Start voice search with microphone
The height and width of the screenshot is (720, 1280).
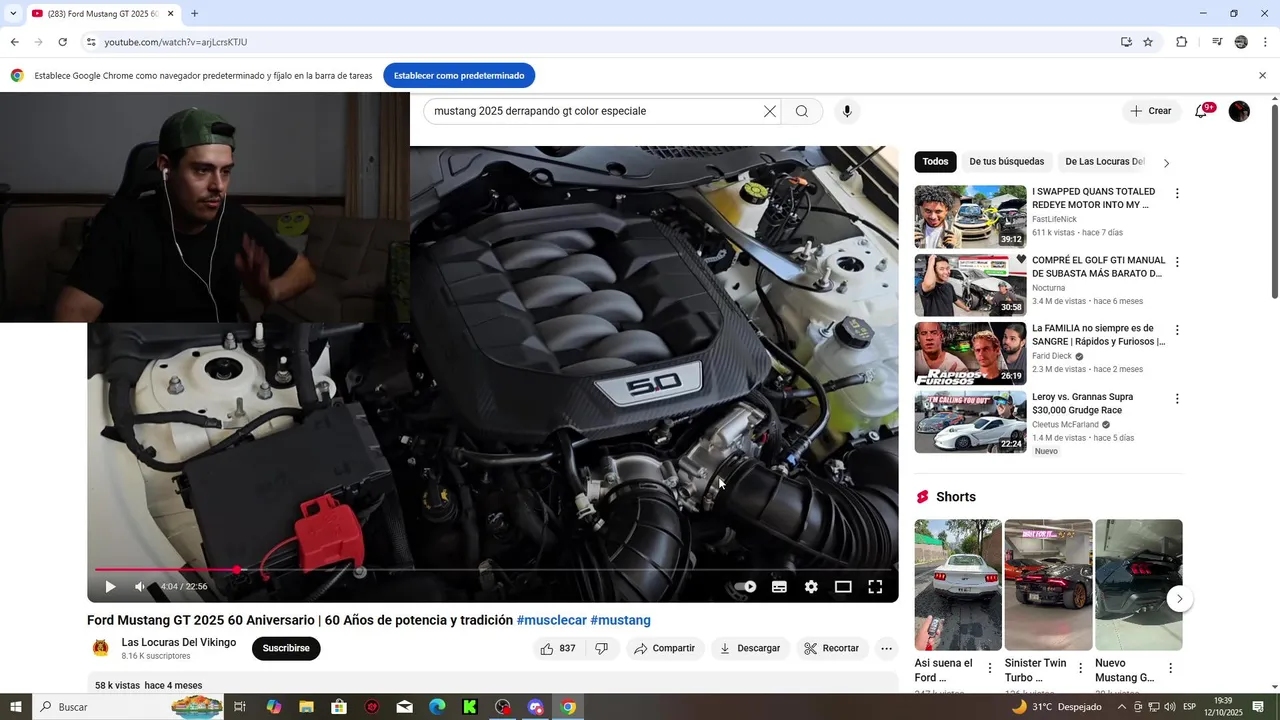coord(847,111)
